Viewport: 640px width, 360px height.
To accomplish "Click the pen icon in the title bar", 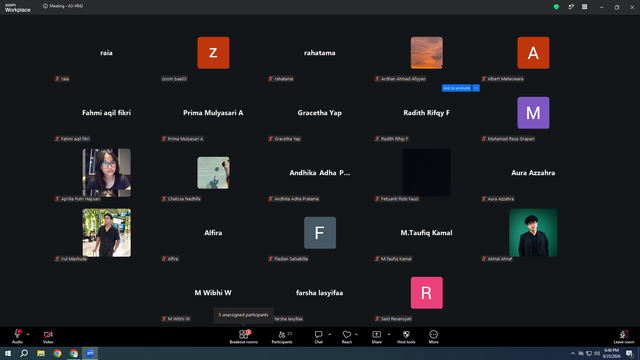I will pos(571,7).
